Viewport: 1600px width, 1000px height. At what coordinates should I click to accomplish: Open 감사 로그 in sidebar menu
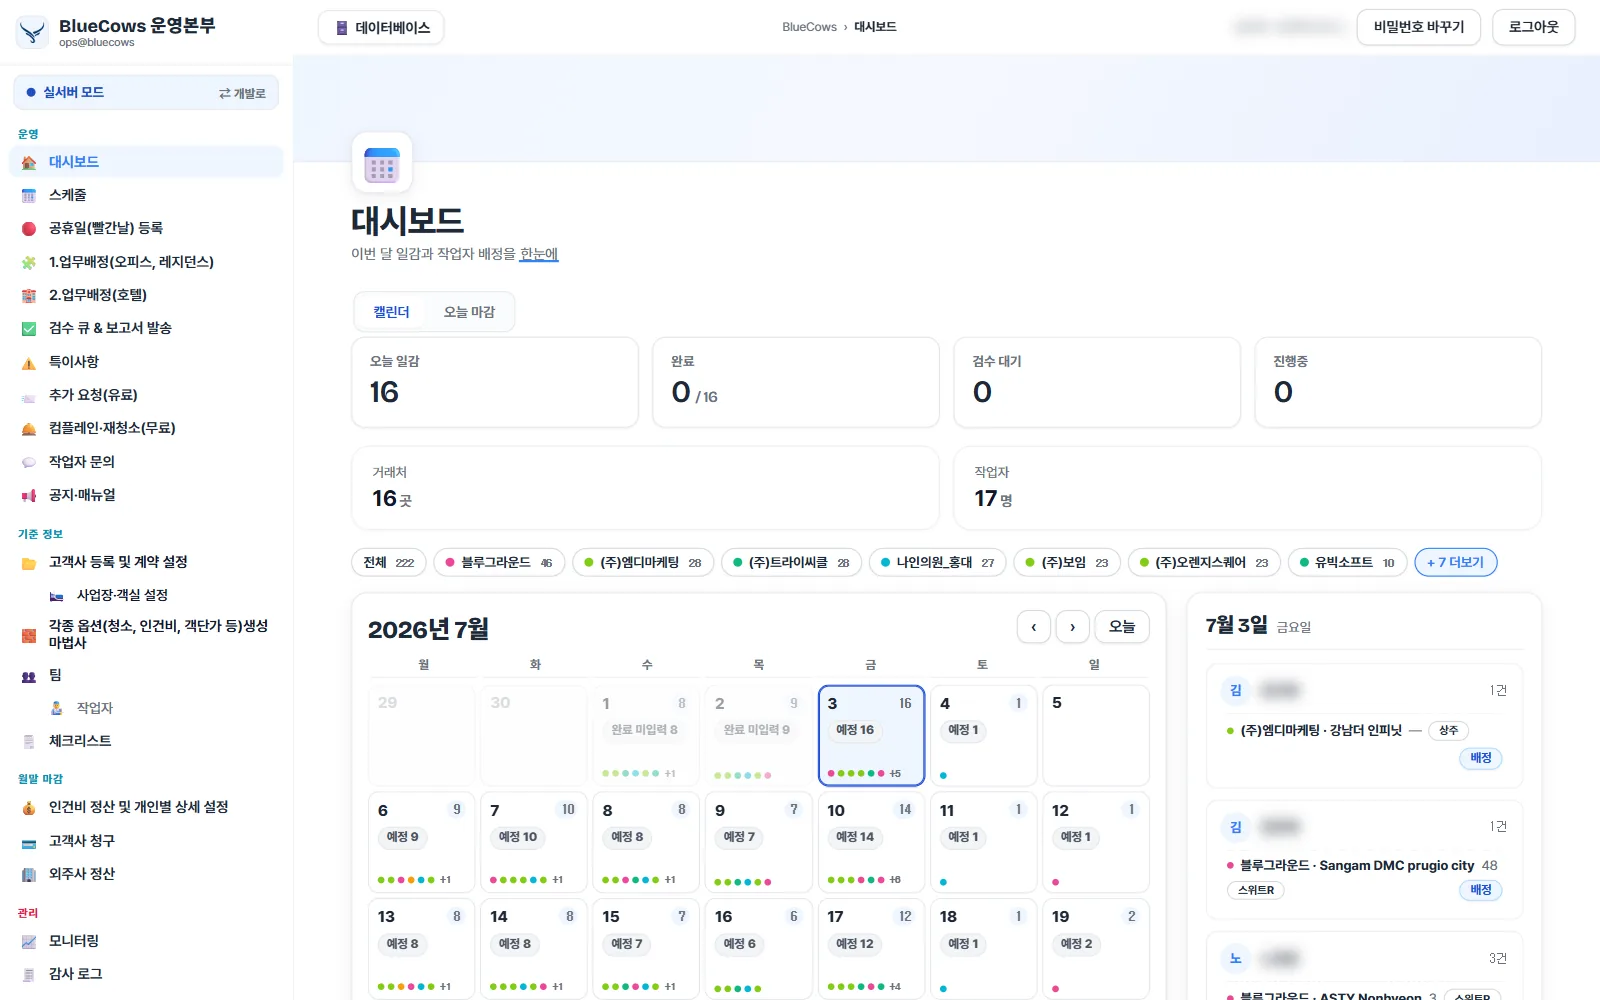pyautogui.click(x=147, y=974)
